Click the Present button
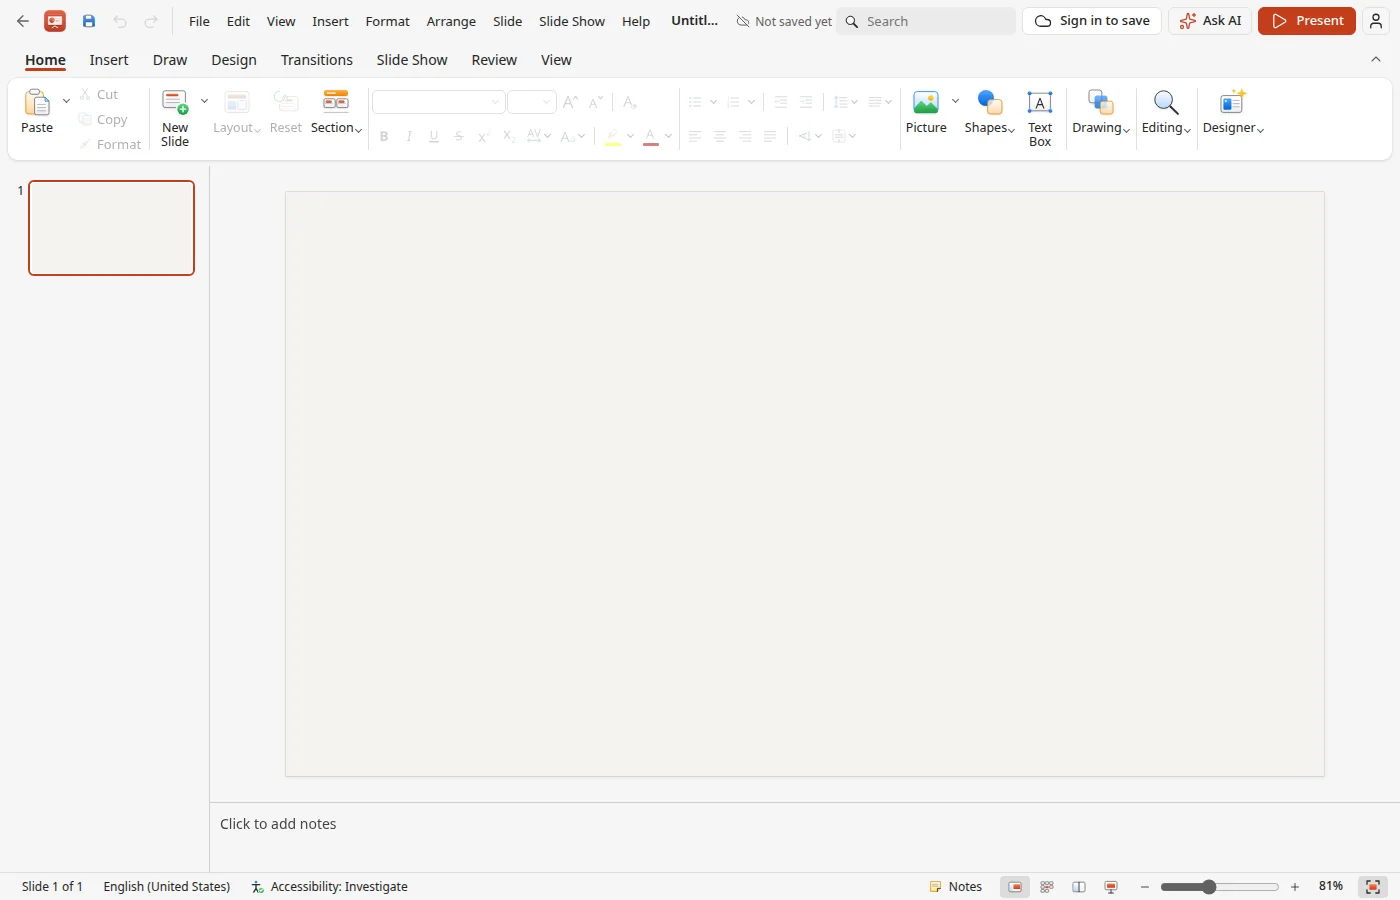 [1307, 21]
